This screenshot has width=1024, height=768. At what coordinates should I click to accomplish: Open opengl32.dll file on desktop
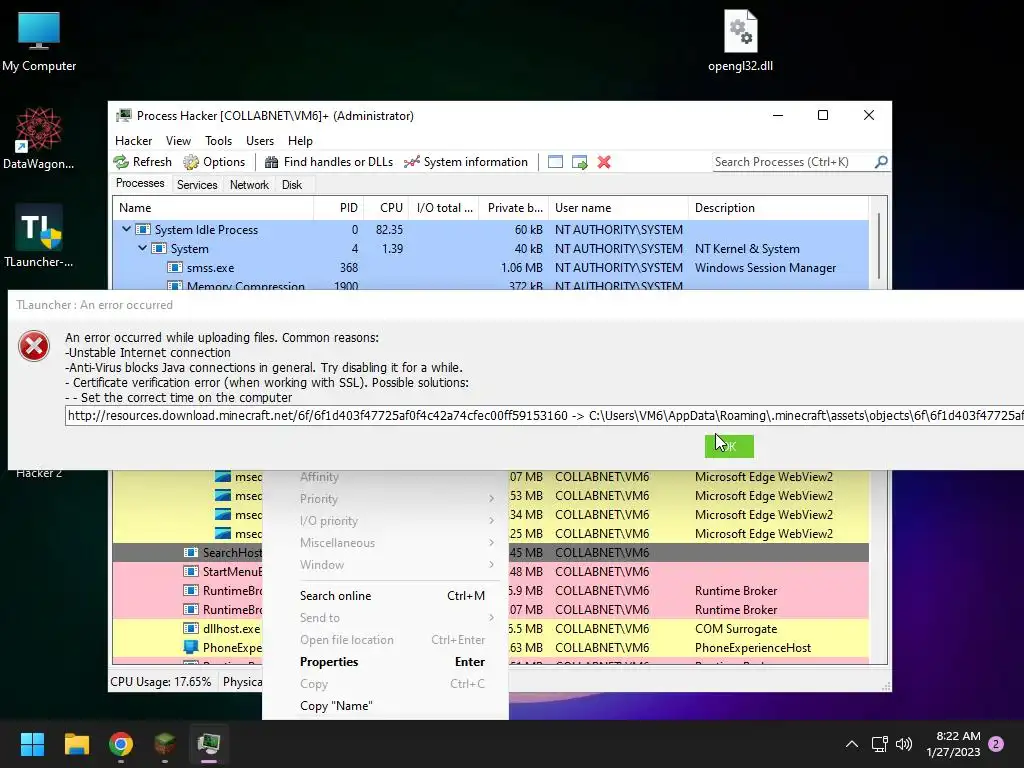[740, 41]
